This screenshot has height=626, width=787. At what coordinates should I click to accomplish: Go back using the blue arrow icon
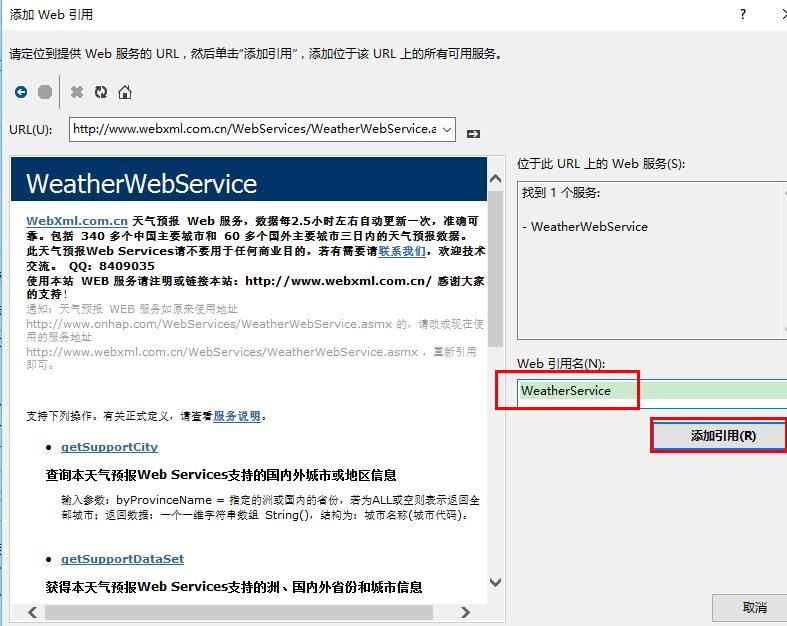21,92
